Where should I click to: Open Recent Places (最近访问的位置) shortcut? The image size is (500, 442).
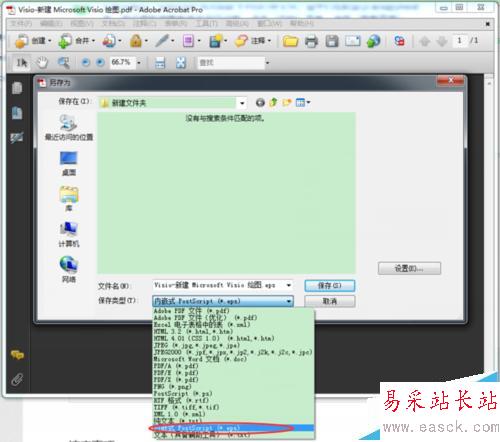[69, 128]
